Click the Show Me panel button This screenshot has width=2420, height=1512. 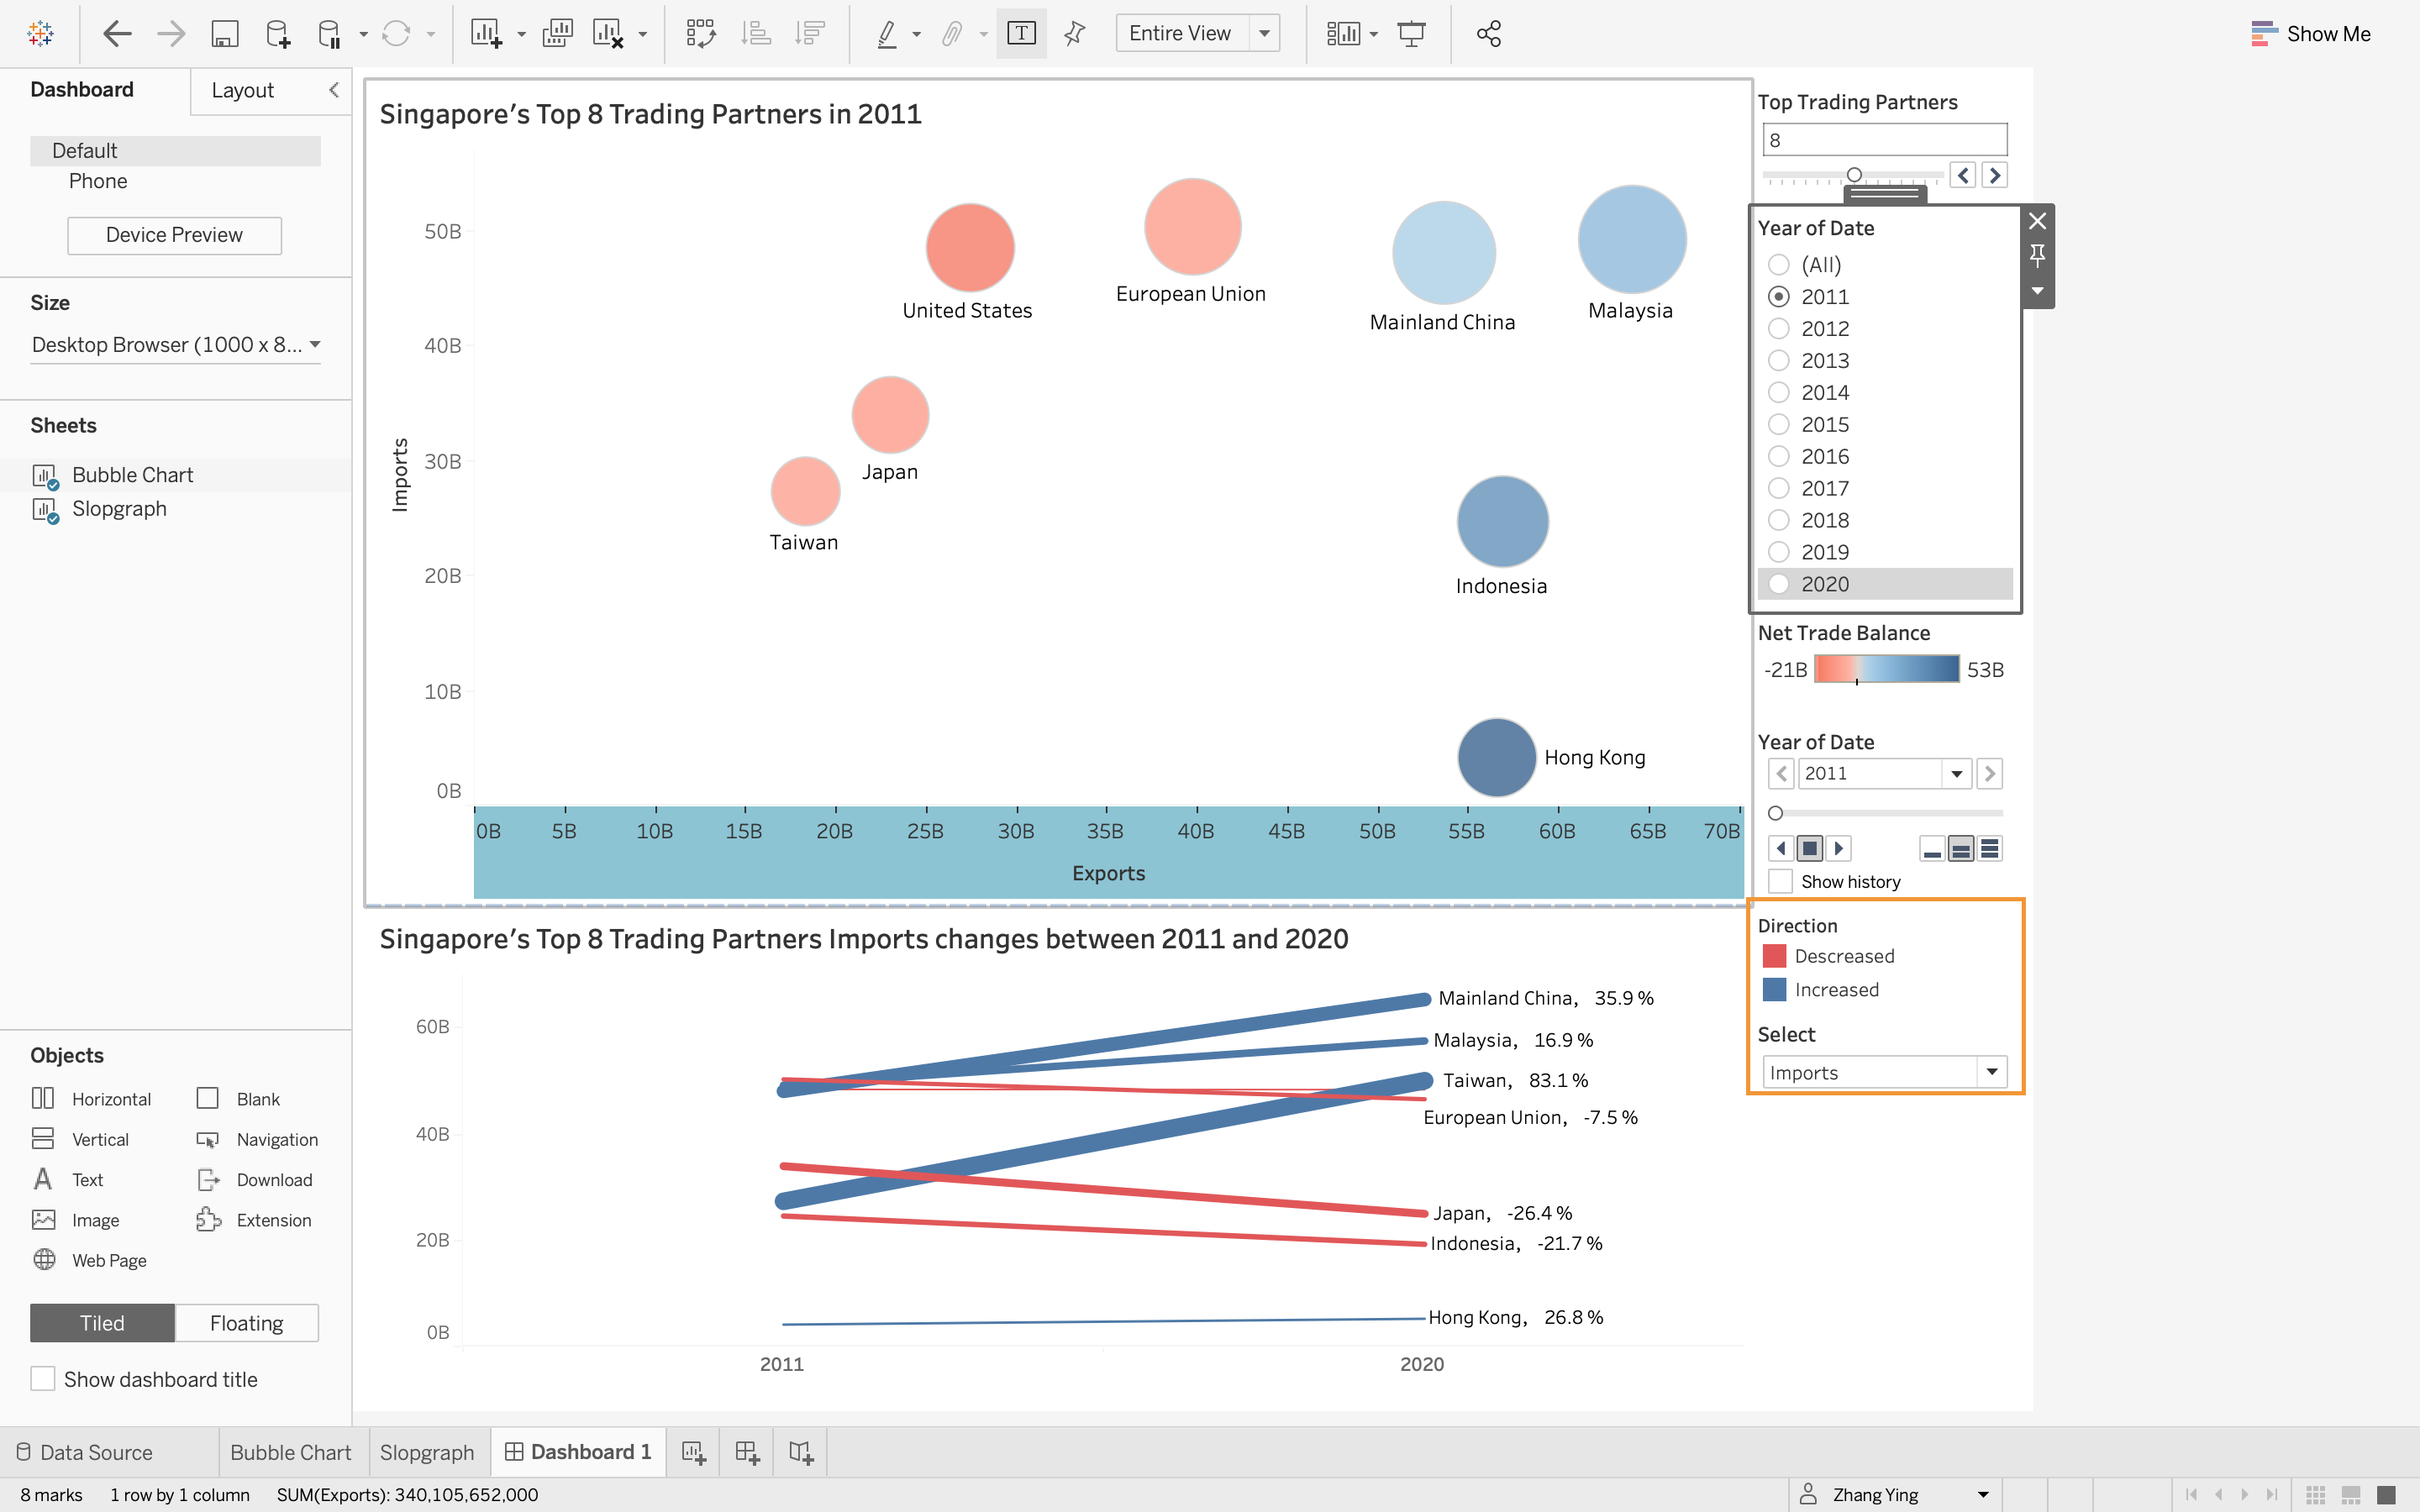click(2310, 34)
